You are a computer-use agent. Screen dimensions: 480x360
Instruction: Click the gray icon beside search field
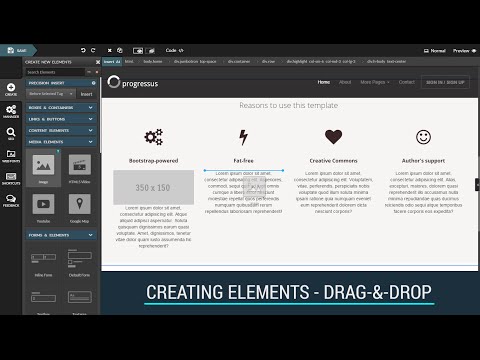[89, 72]
